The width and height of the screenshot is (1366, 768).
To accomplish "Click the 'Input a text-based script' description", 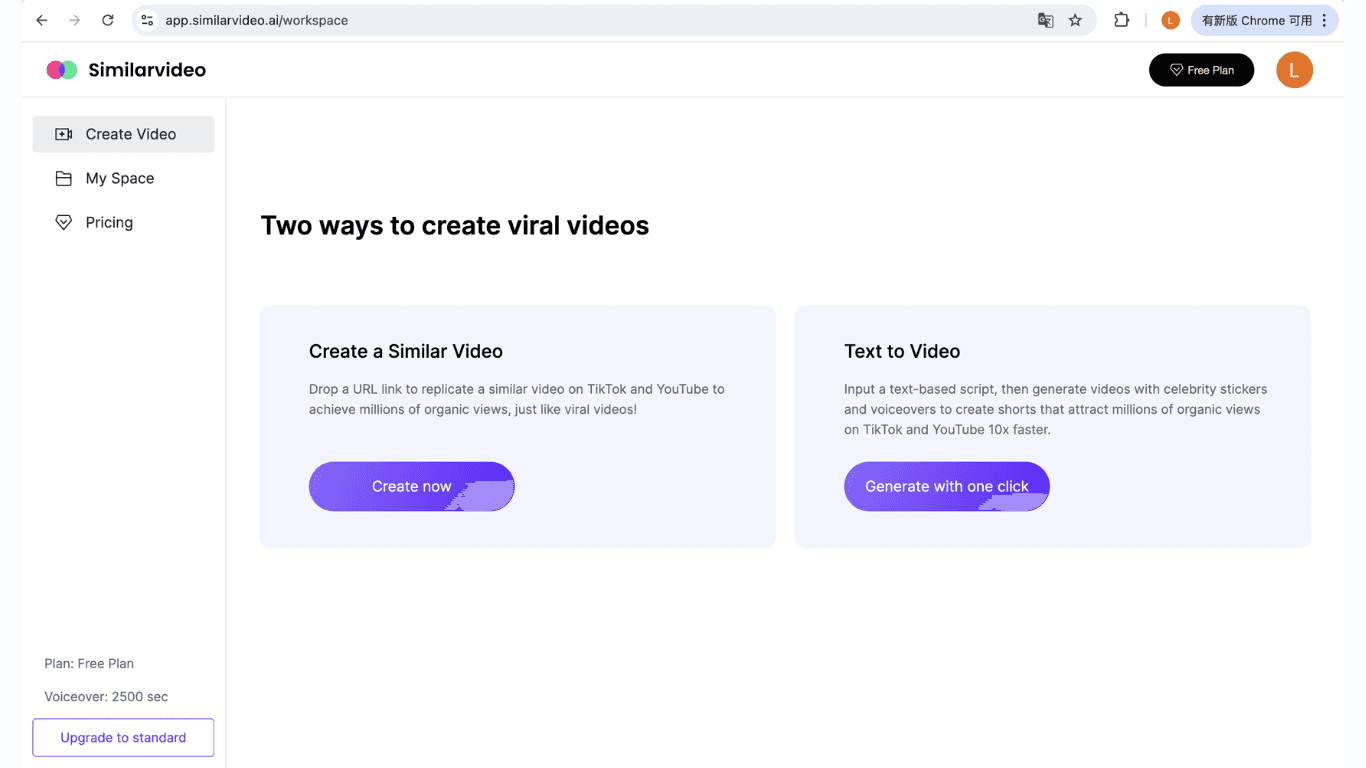I will pyautogui.click(x=1055, y=409).
